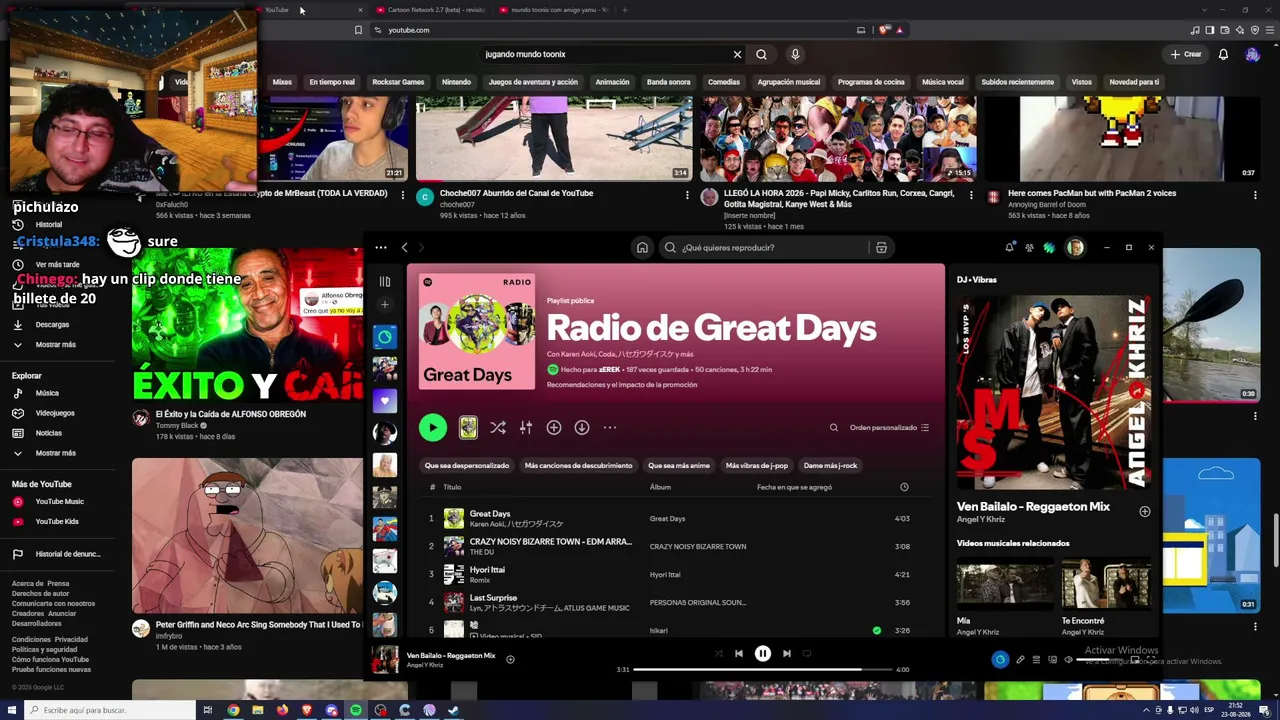
Task: Sort tracks by the Álbum column header
Action: coord(660,487)
